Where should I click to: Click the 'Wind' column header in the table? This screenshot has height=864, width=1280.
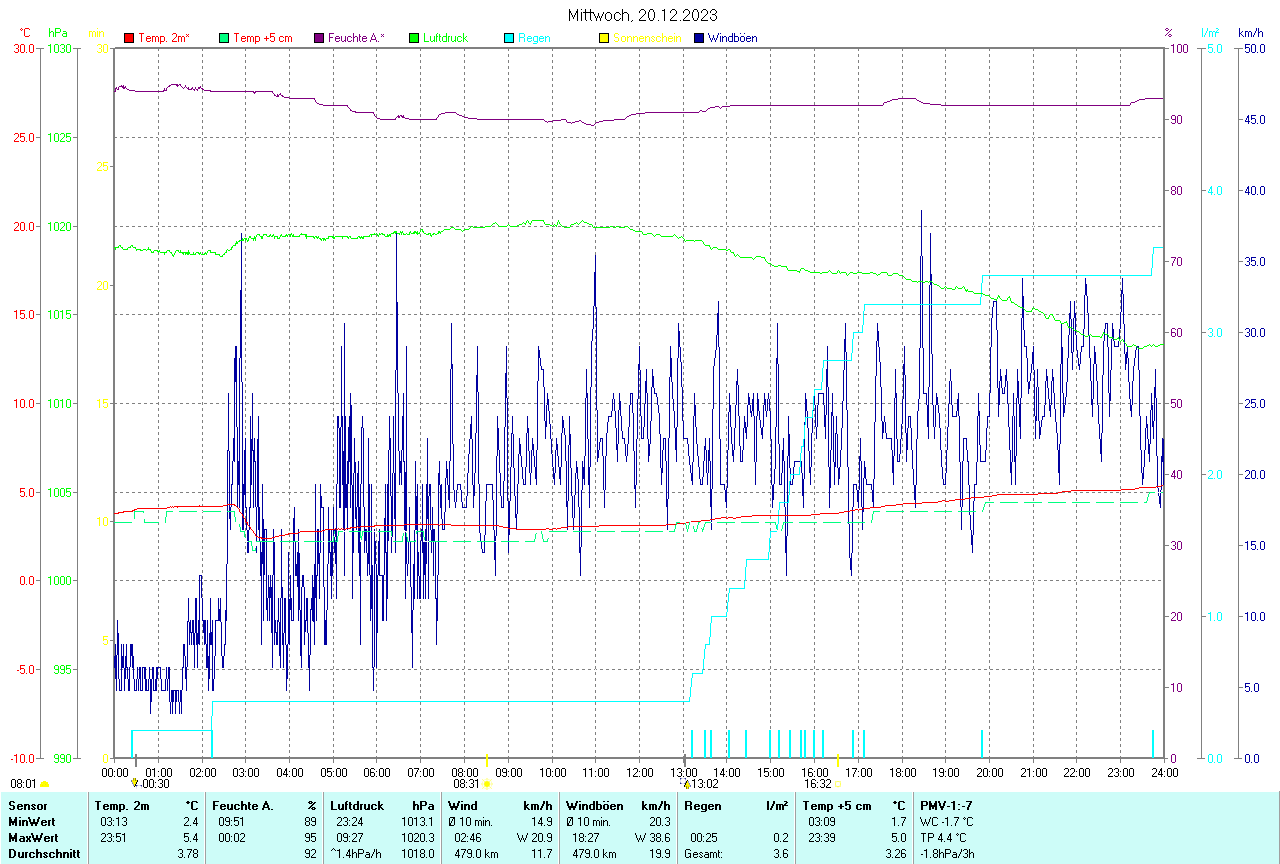click(x=462, y=805)
